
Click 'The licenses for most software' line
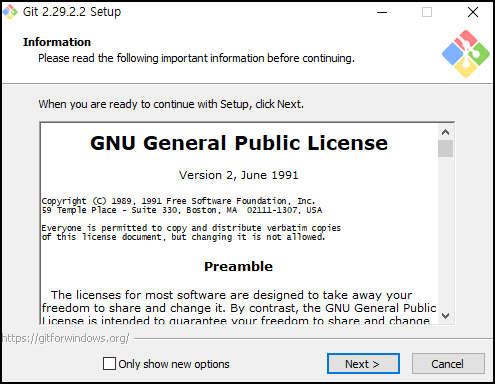pos(231,295)
